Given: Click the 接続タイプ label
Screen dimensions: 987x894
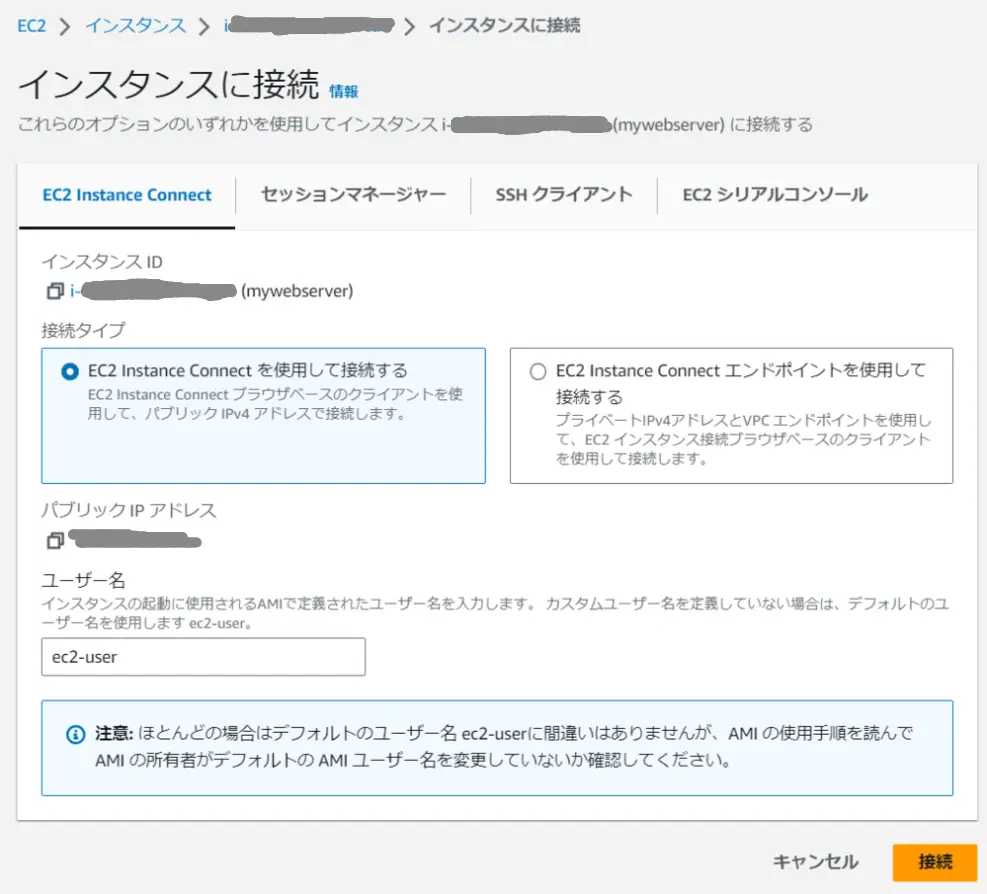Looking at the screenshot, I should [x=83, y=331].
